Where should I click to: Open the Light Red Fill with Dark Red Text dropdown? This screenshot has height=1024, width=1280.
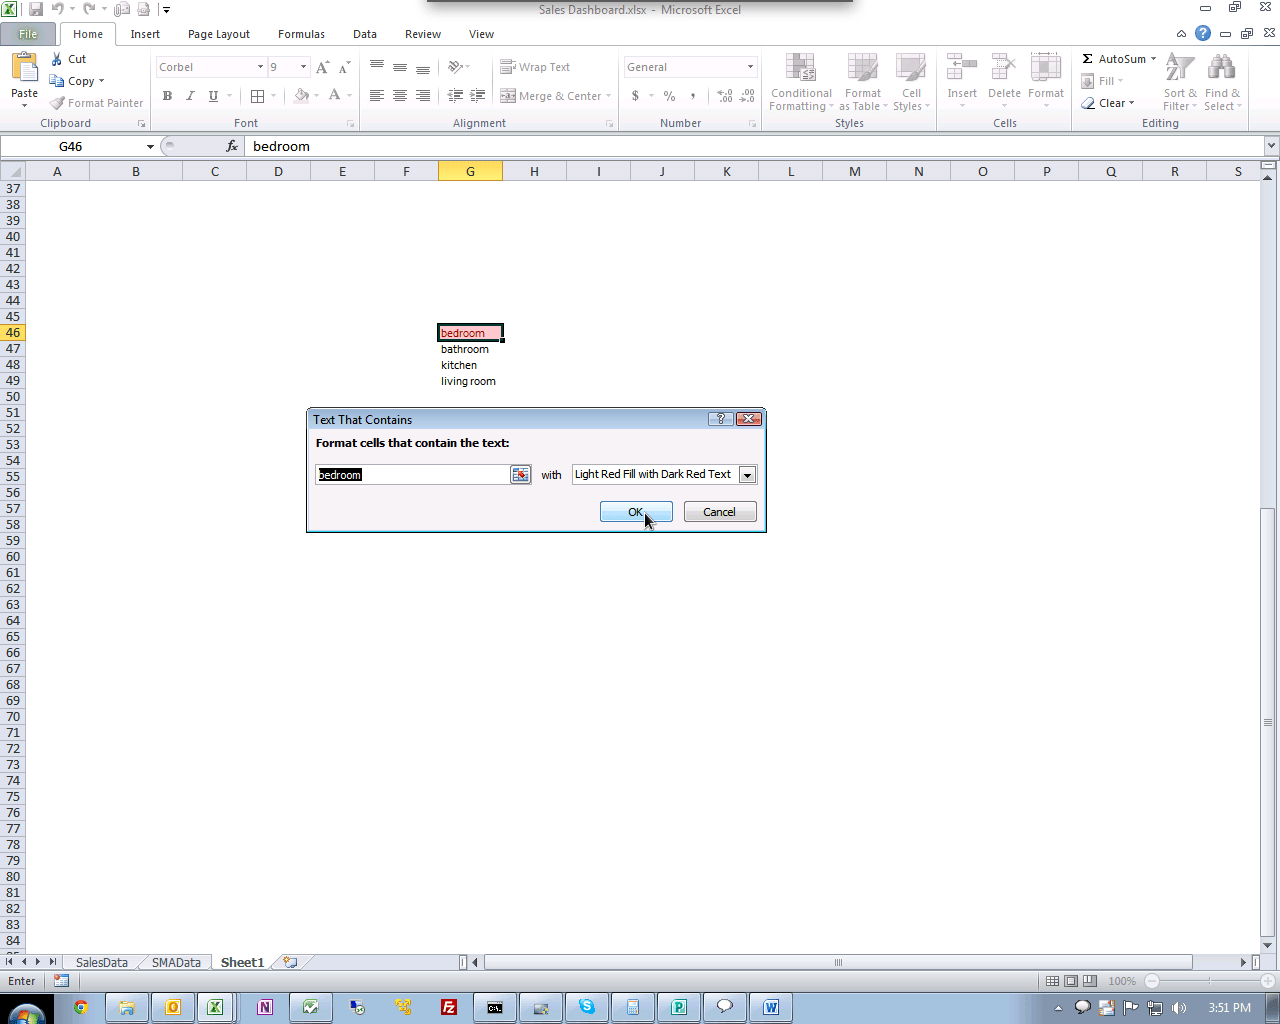(x=747, y=474)
